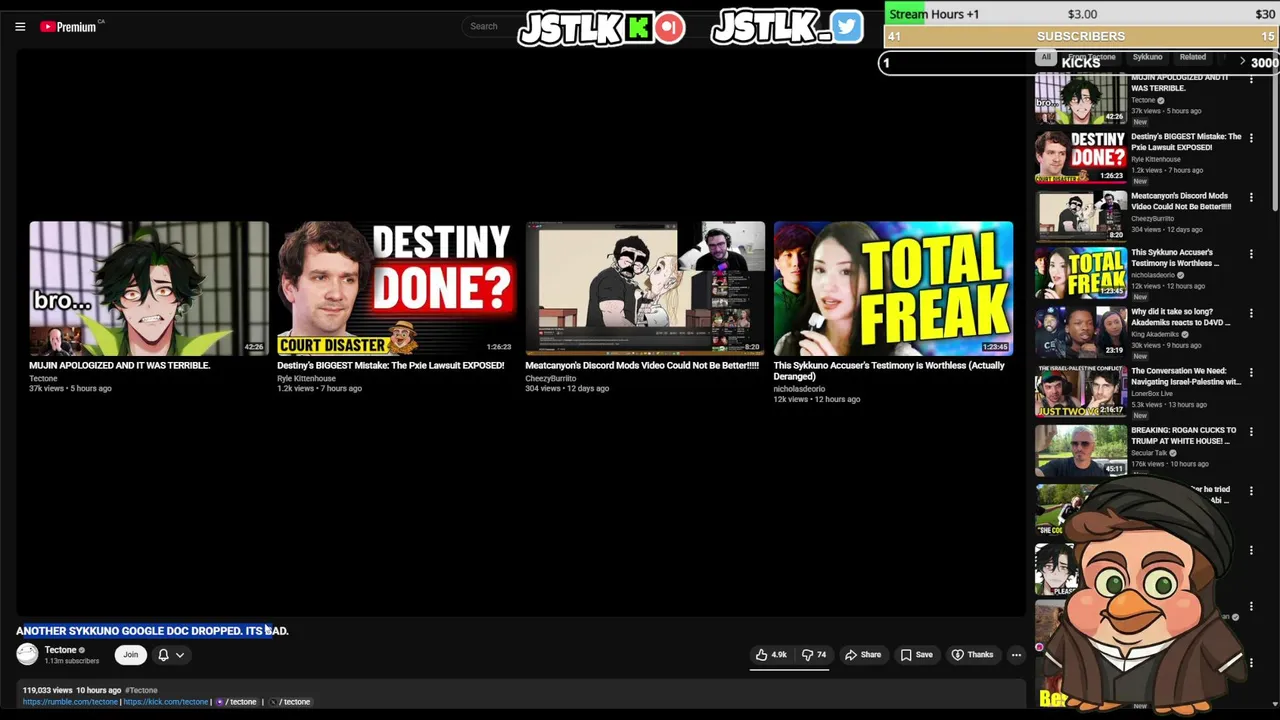Select the From Tectone filter chip
This screenshot has height=720, width=1280.
pos(1092,57)
